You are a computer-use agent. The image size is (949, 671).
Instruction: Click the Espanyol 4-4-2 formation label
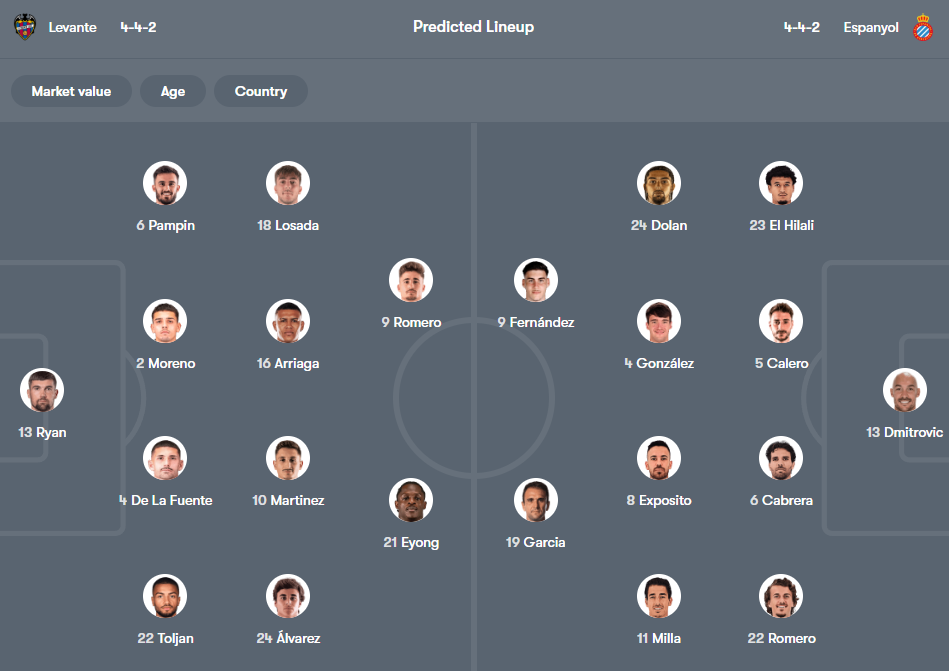(802, 27)
